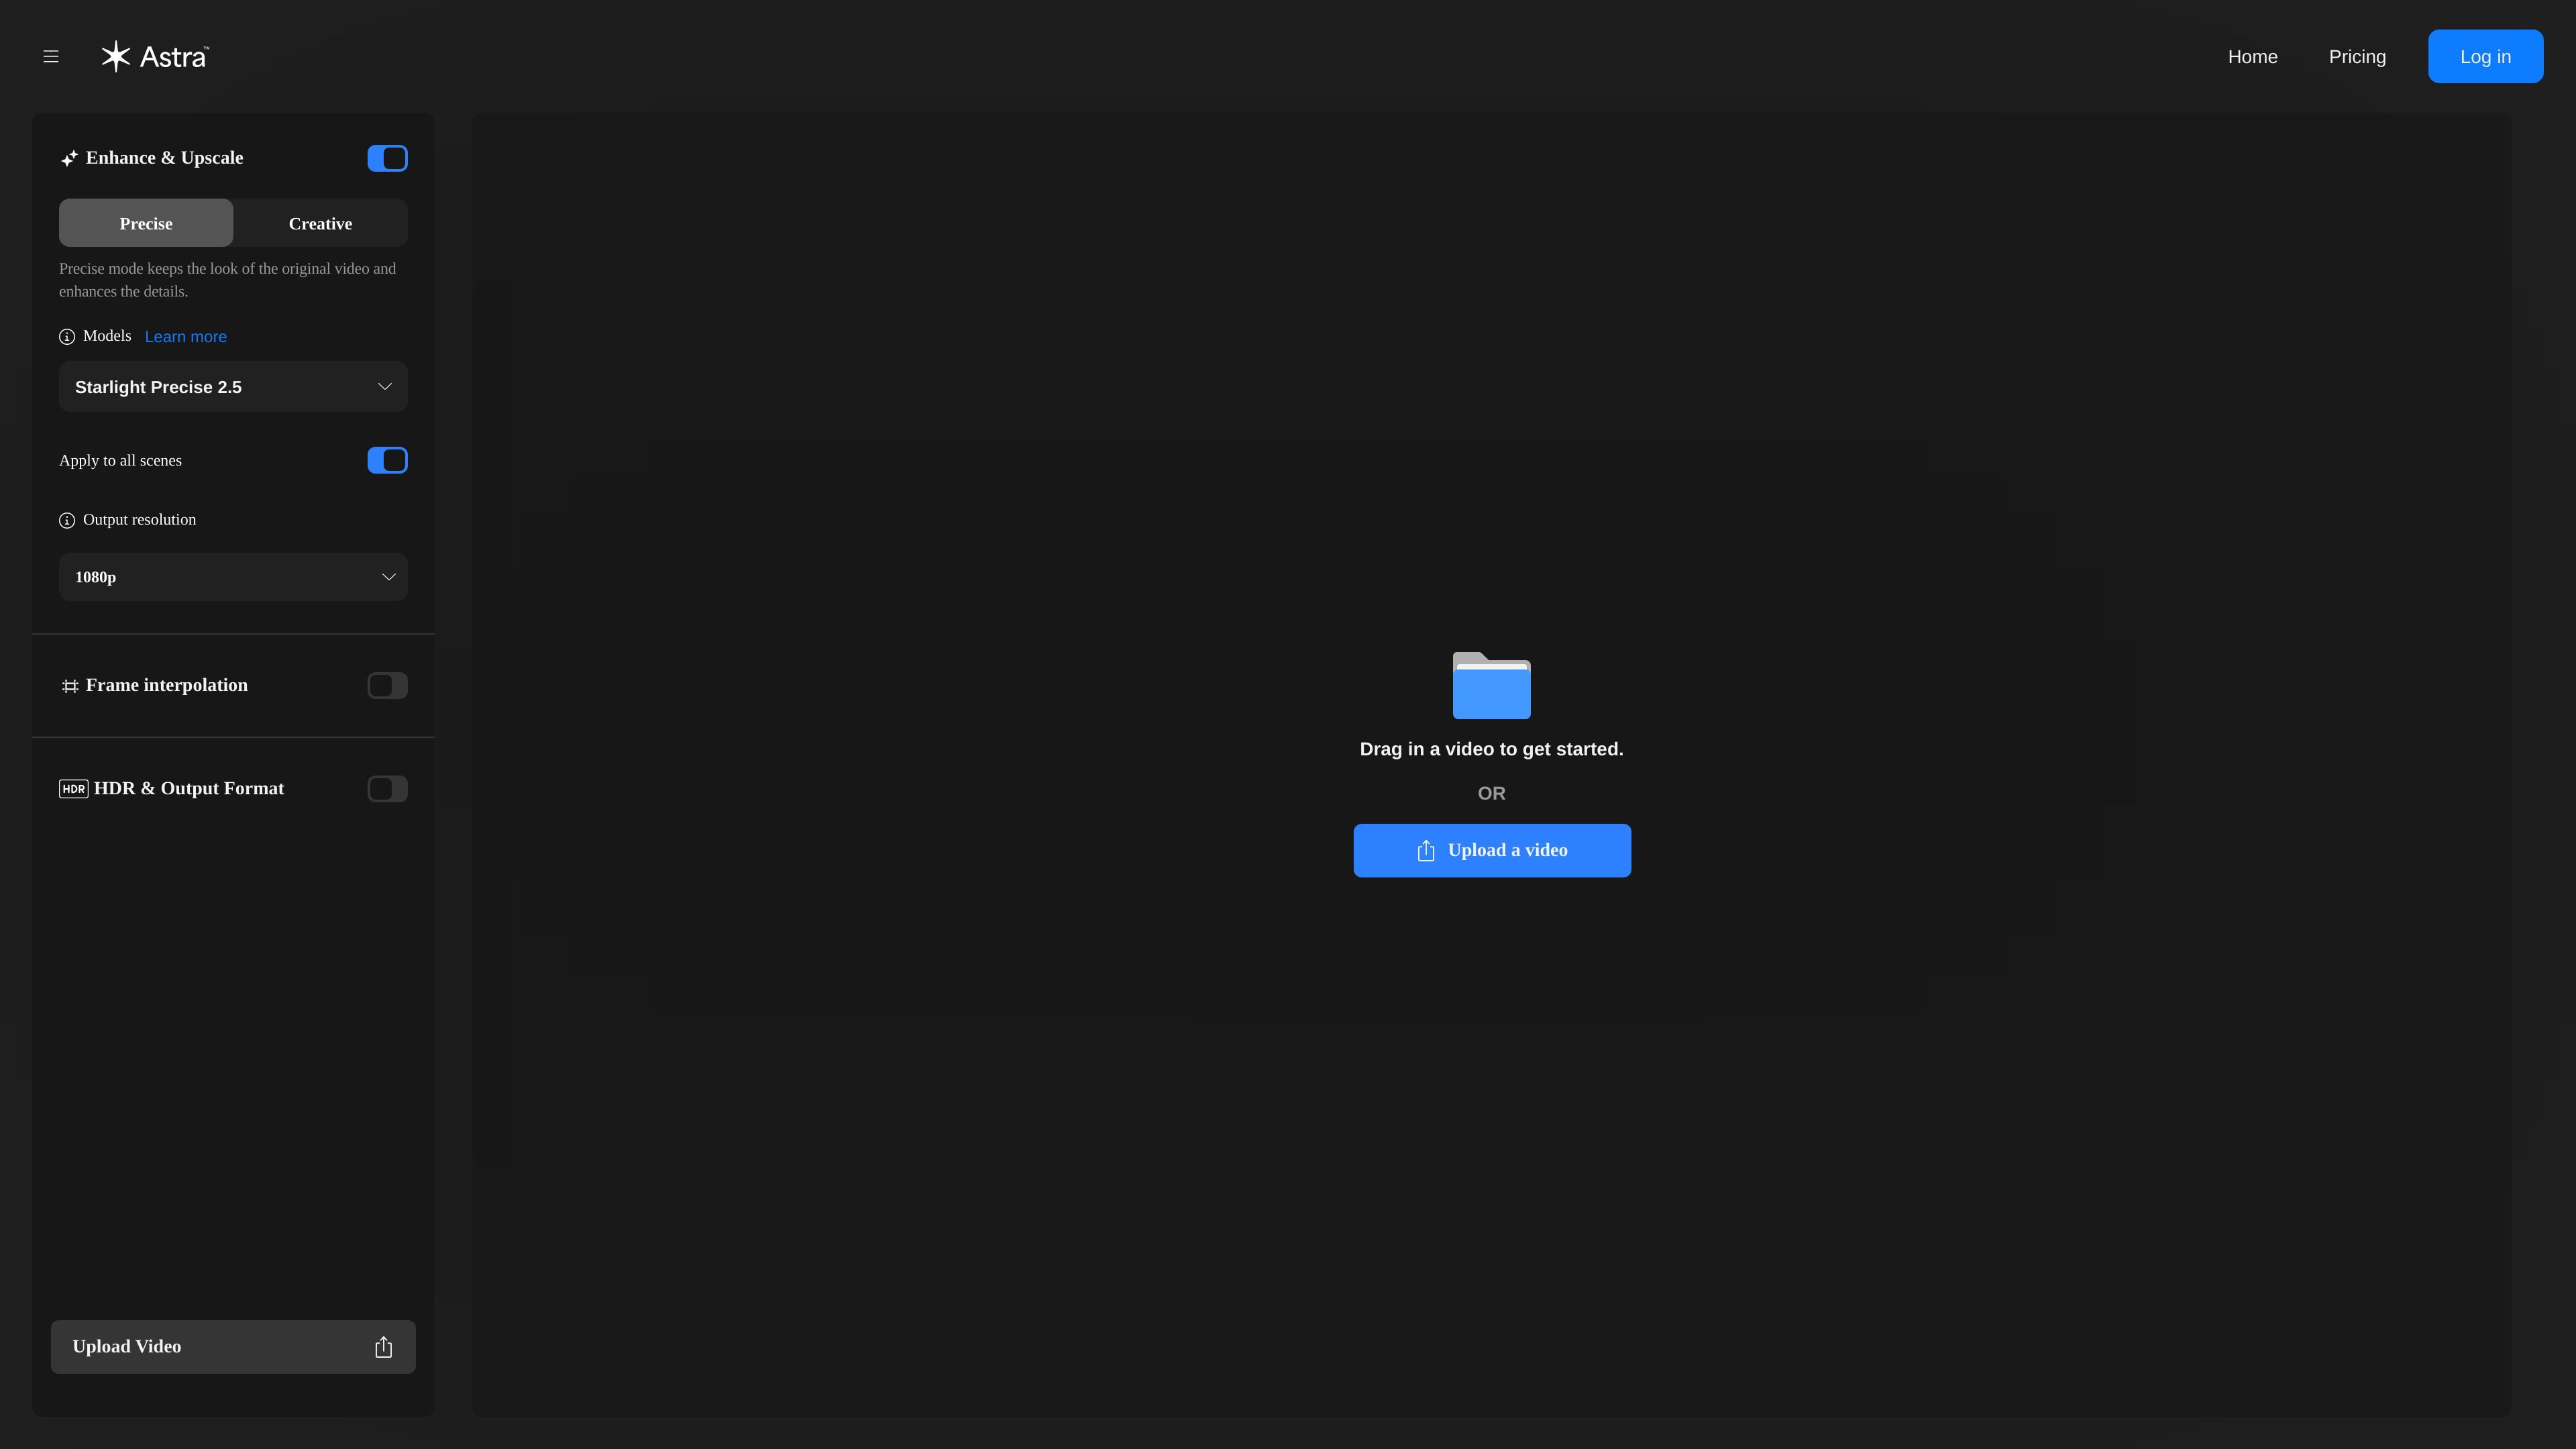2576x1449 pixels.
Task: Turn off the Enhance & Upscale toggle
Action: 387,158
